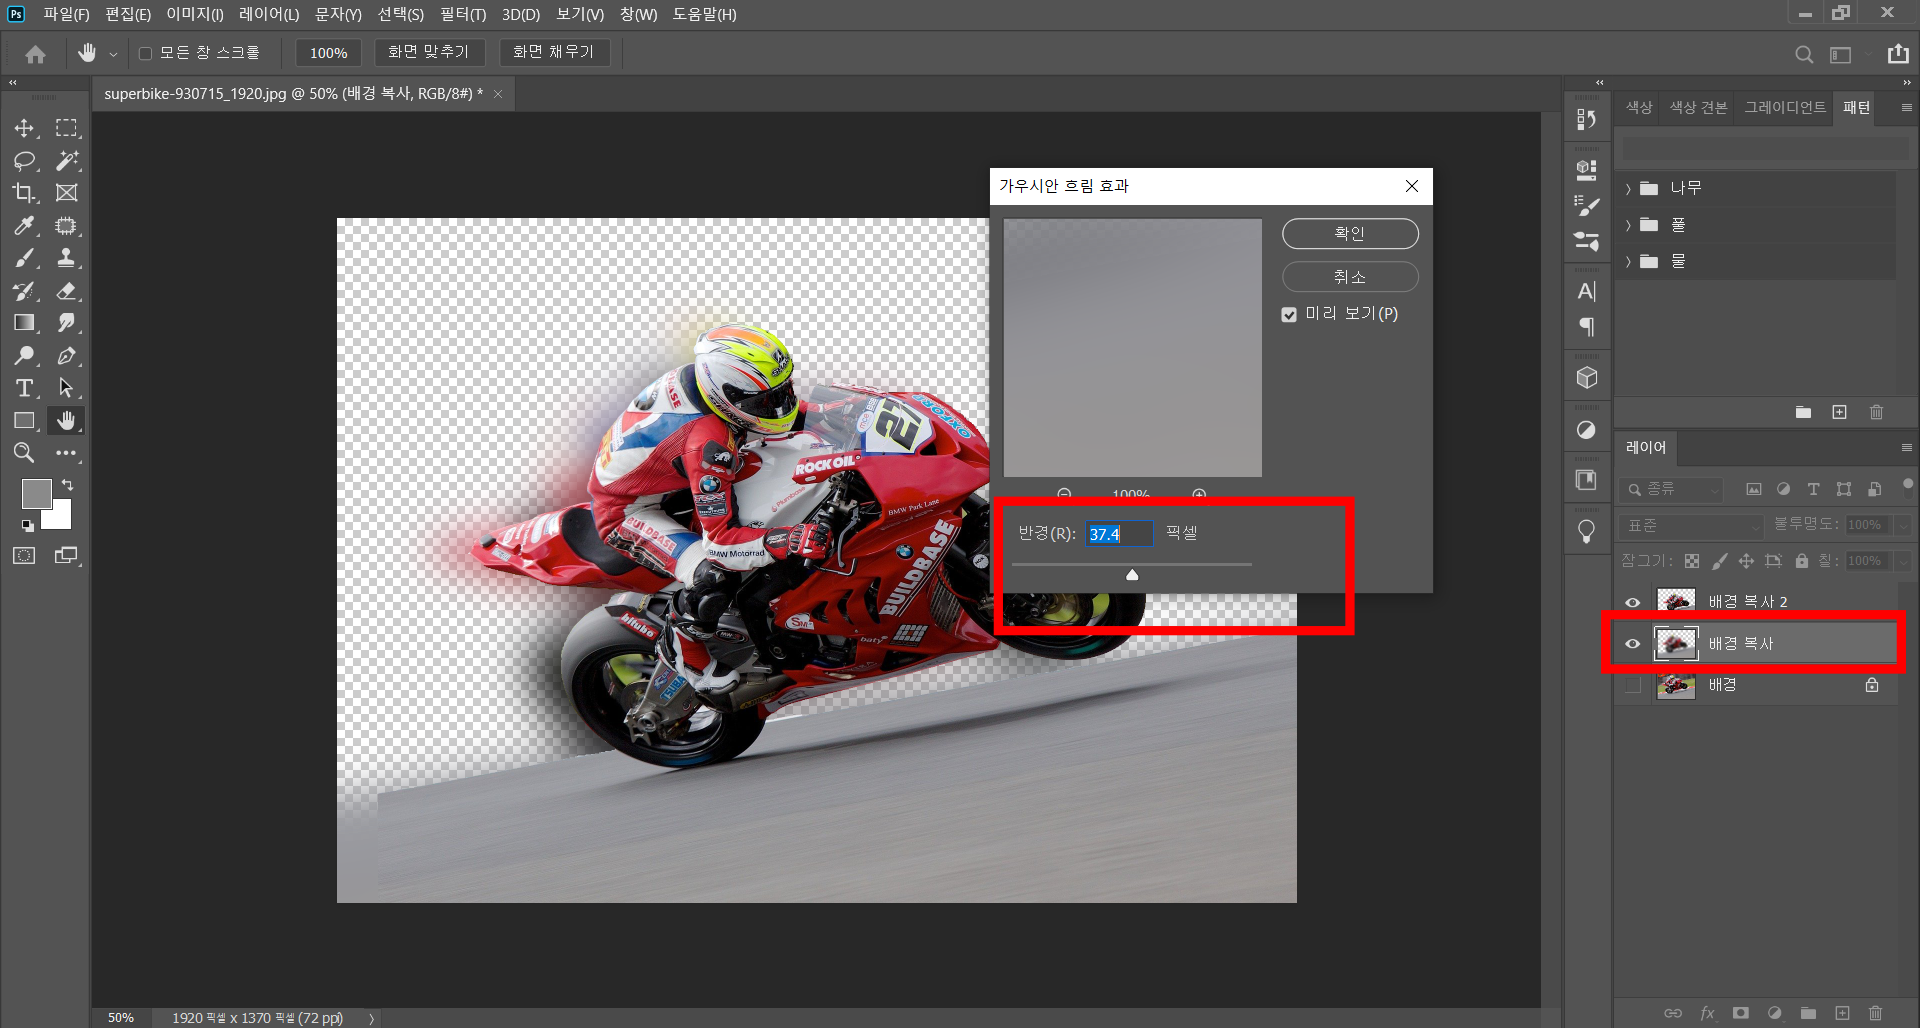The width and height of the screenshot is (1920, 1028).
Task: Toggle lock all padlock icon
Action: tap(1802, 561)
